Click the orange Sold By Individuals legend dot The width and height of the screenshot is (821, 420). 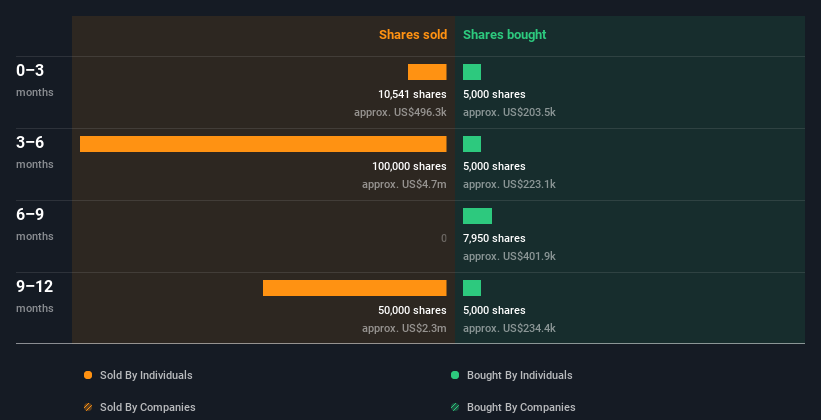click(x=88, y=375)
